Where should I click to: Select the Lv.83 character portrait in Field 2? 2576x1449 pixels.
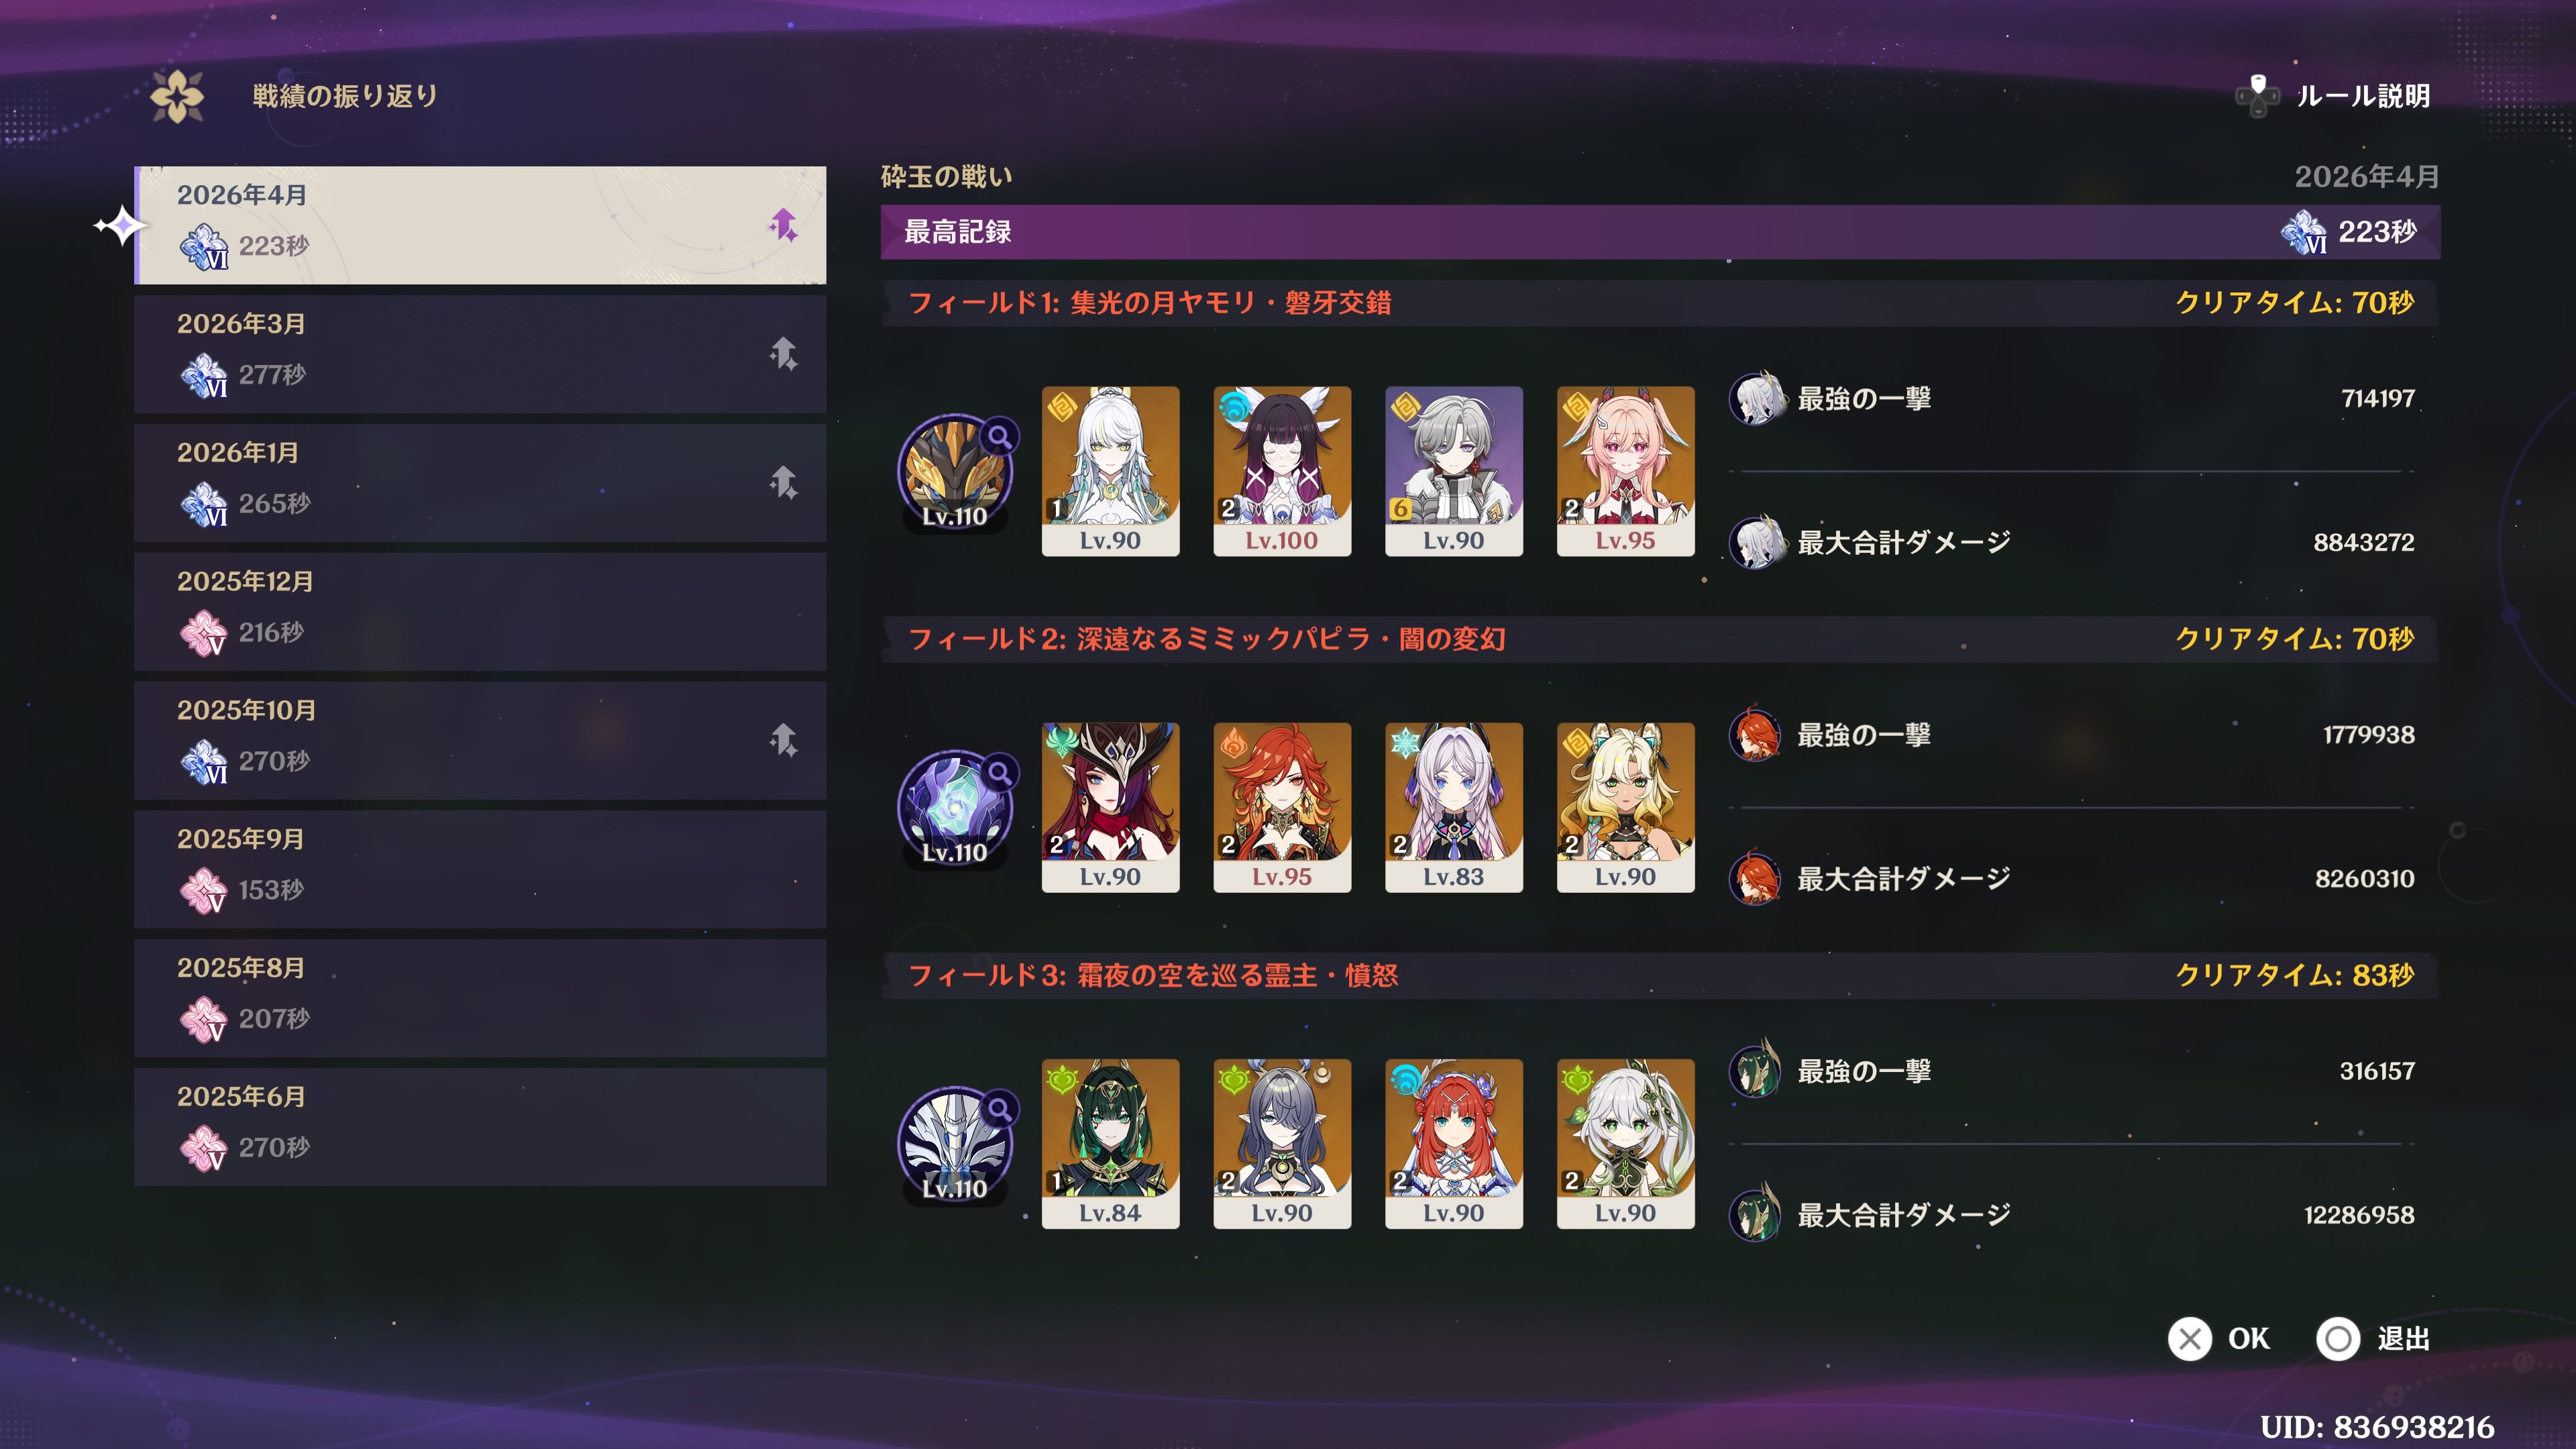pyautogui.click(x=1454, y=807)
